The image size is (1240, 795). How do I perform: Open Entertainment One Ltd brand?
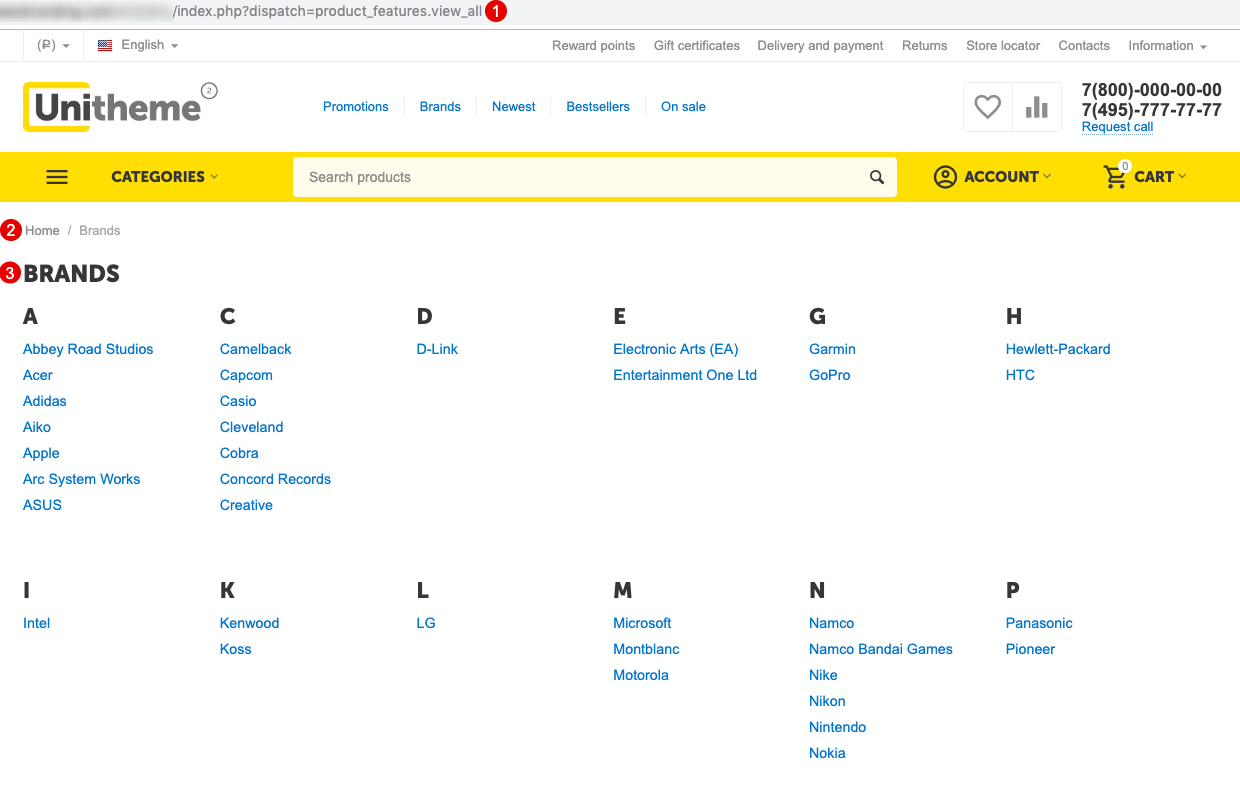pos(685,375)
